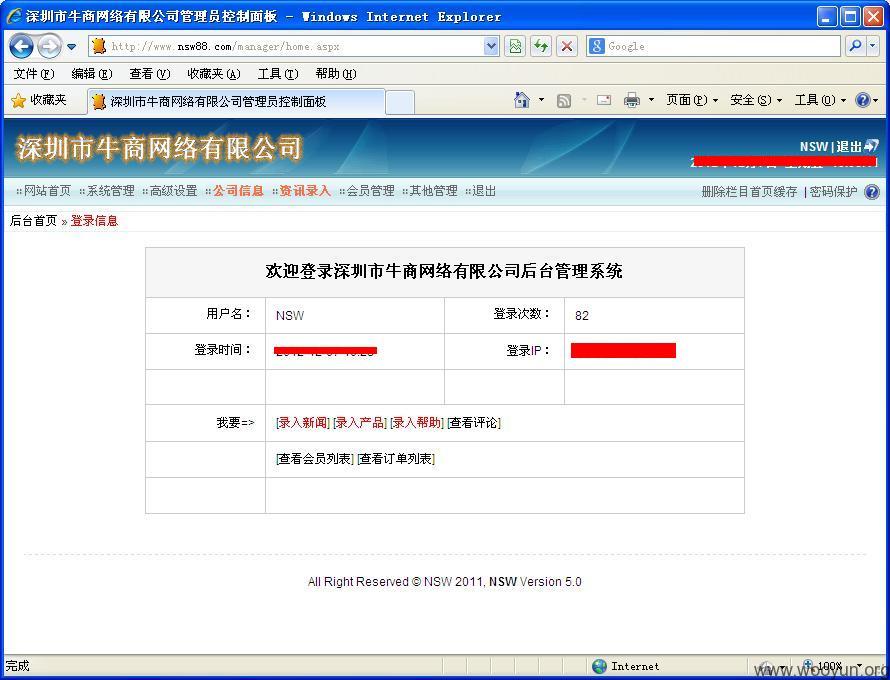The height and width of the screenshot is (680, 890).
Task: Open the 工具(T) menu
Action: pyautogui.click(x=278, y=74)
